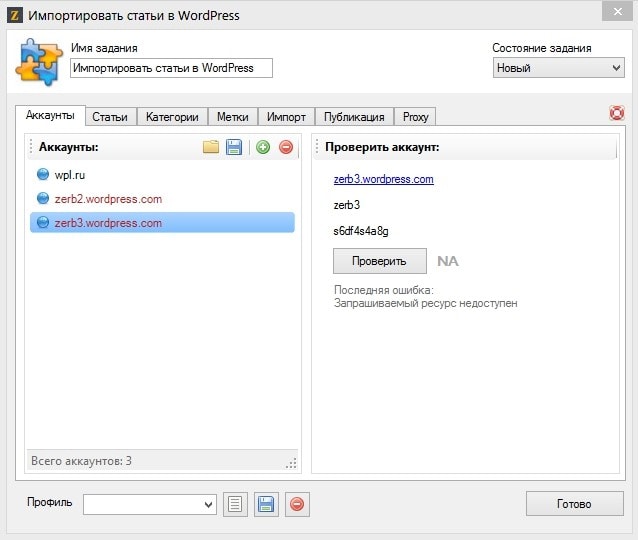Click the NA status label
This screenshot has height=540, width=638.
pos(448,261)
